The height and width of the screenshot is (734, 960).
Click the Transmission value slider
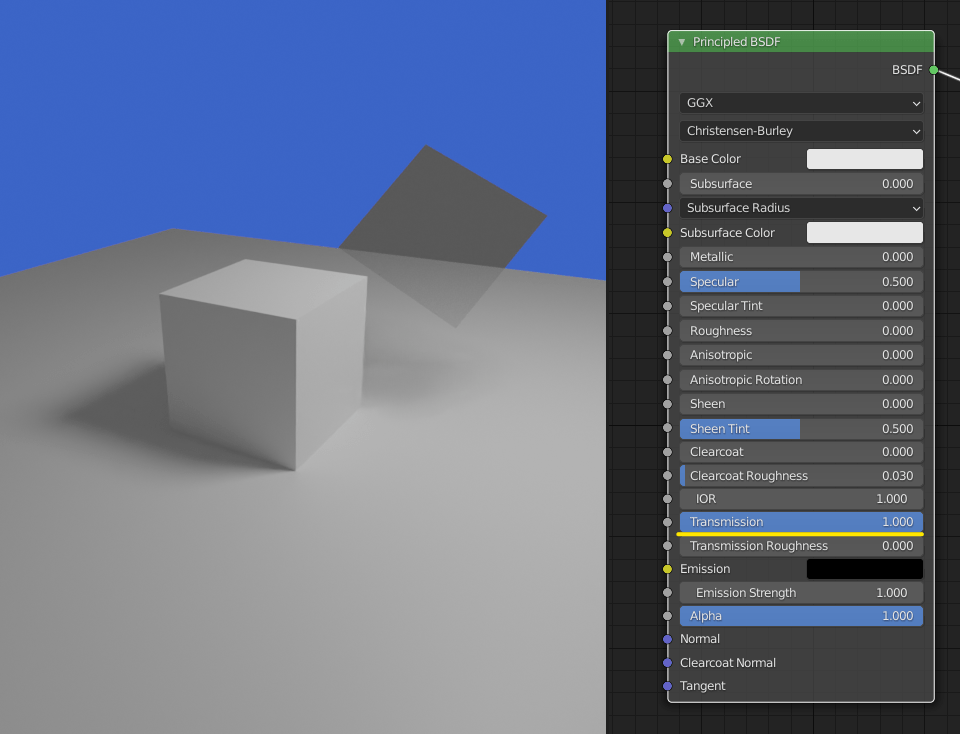pyautogui.click(x=800, y=521)
